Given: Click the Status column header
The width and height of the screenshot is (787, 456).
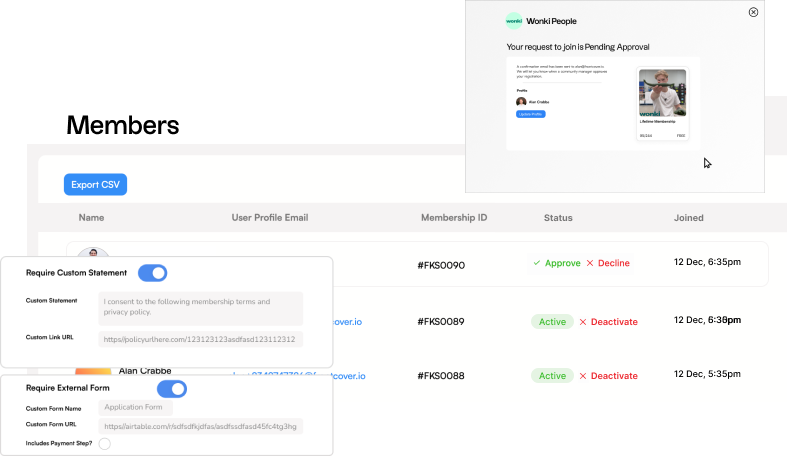Looking at the screenshot, I should pos(558,217).
